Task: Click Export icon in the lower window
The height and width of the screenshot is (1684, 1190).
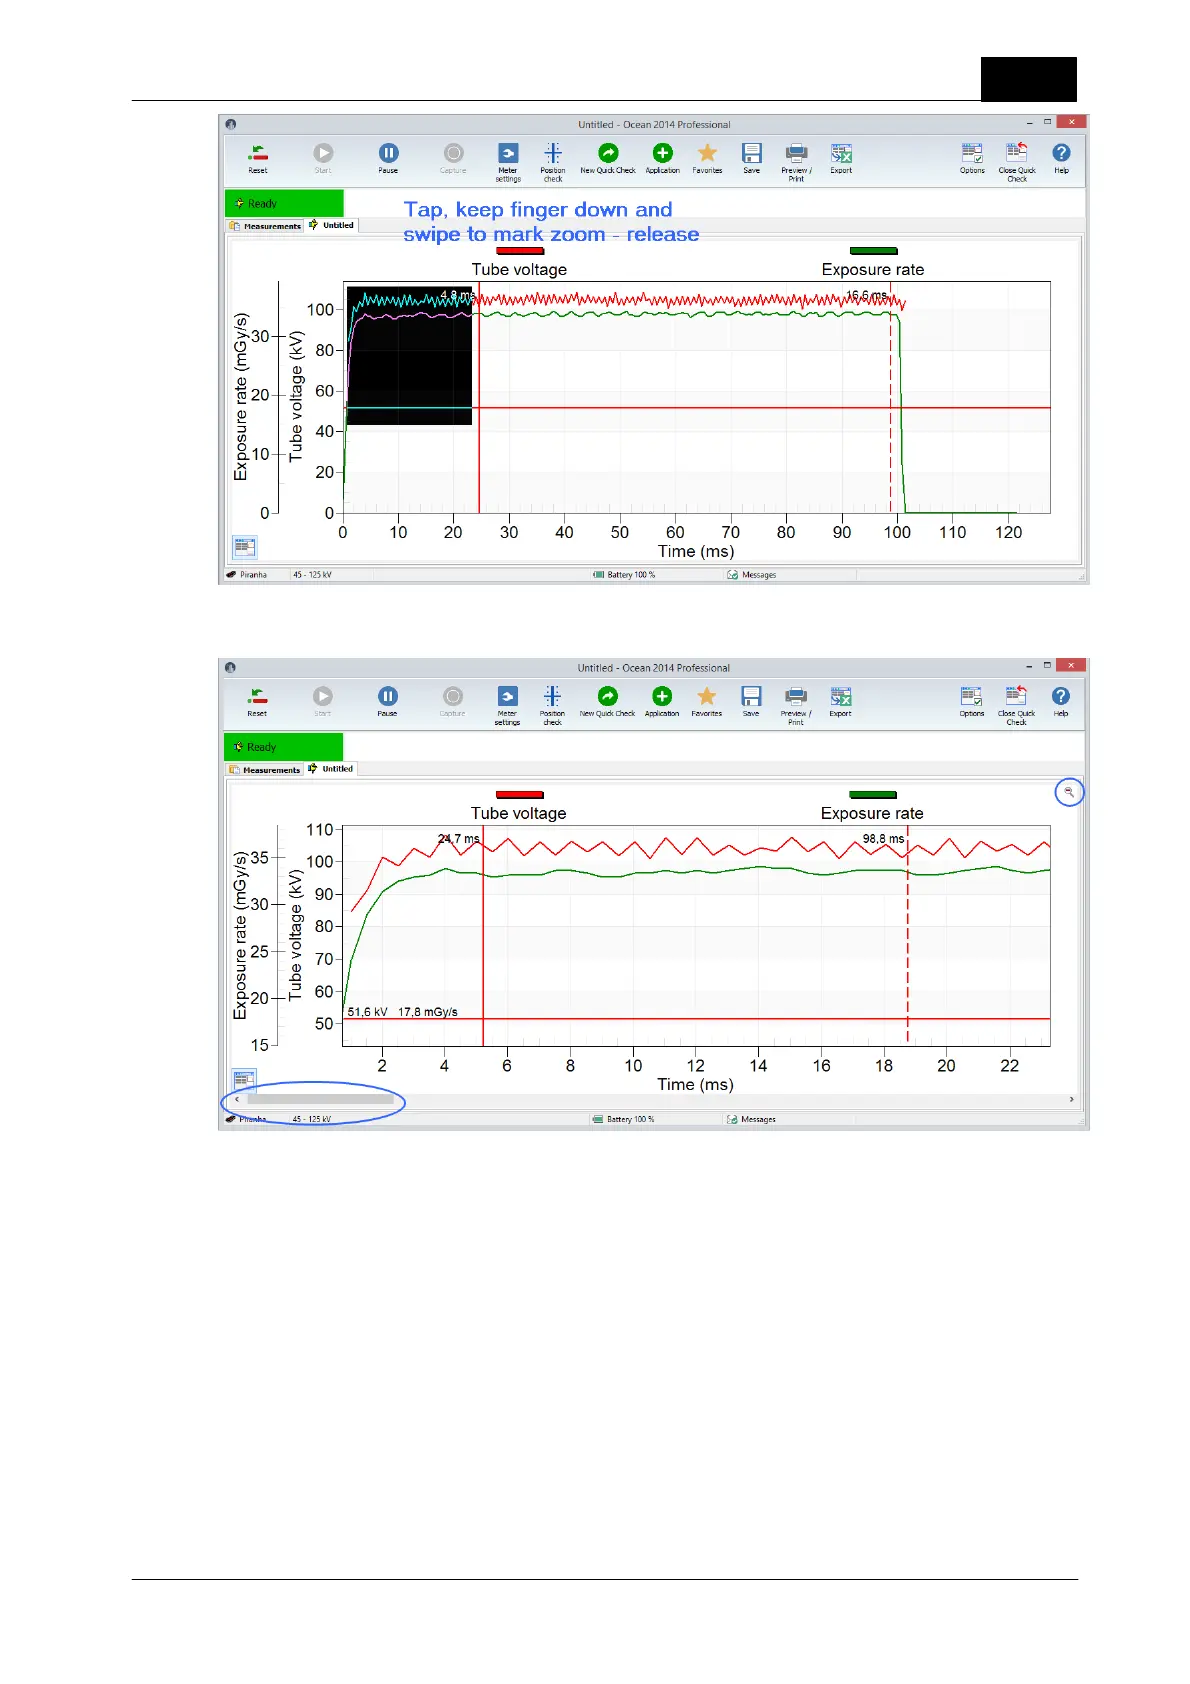Action: click(x=840, y=701)
